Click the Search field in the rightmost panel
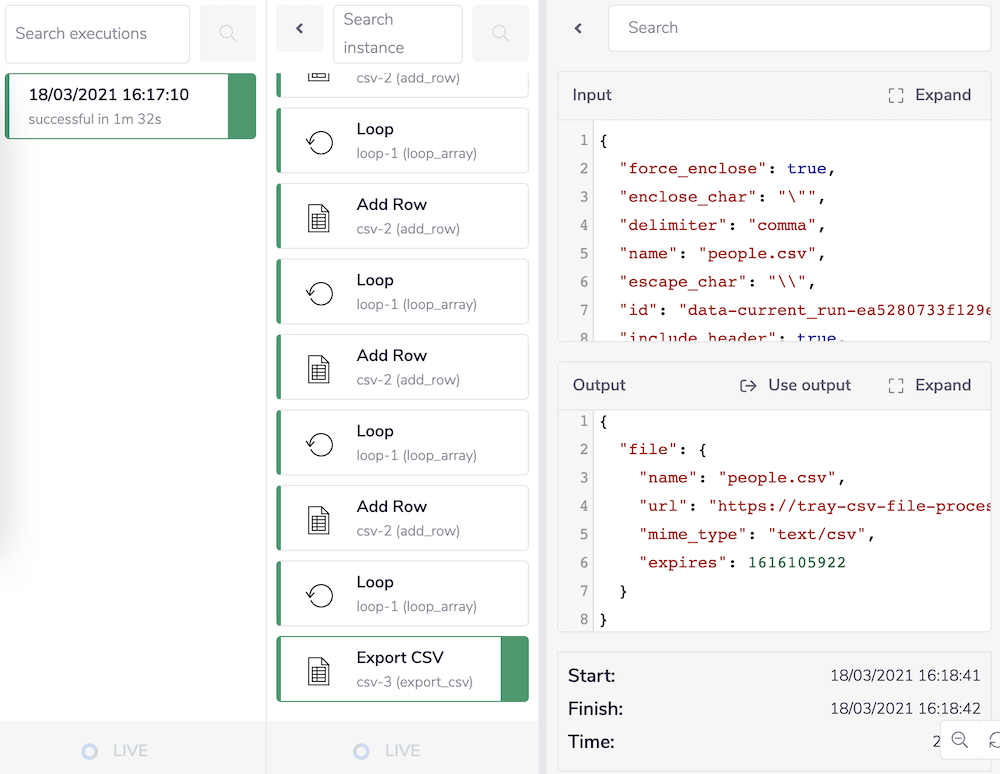This screenshot has width=1000, height=774. (799, 28)
